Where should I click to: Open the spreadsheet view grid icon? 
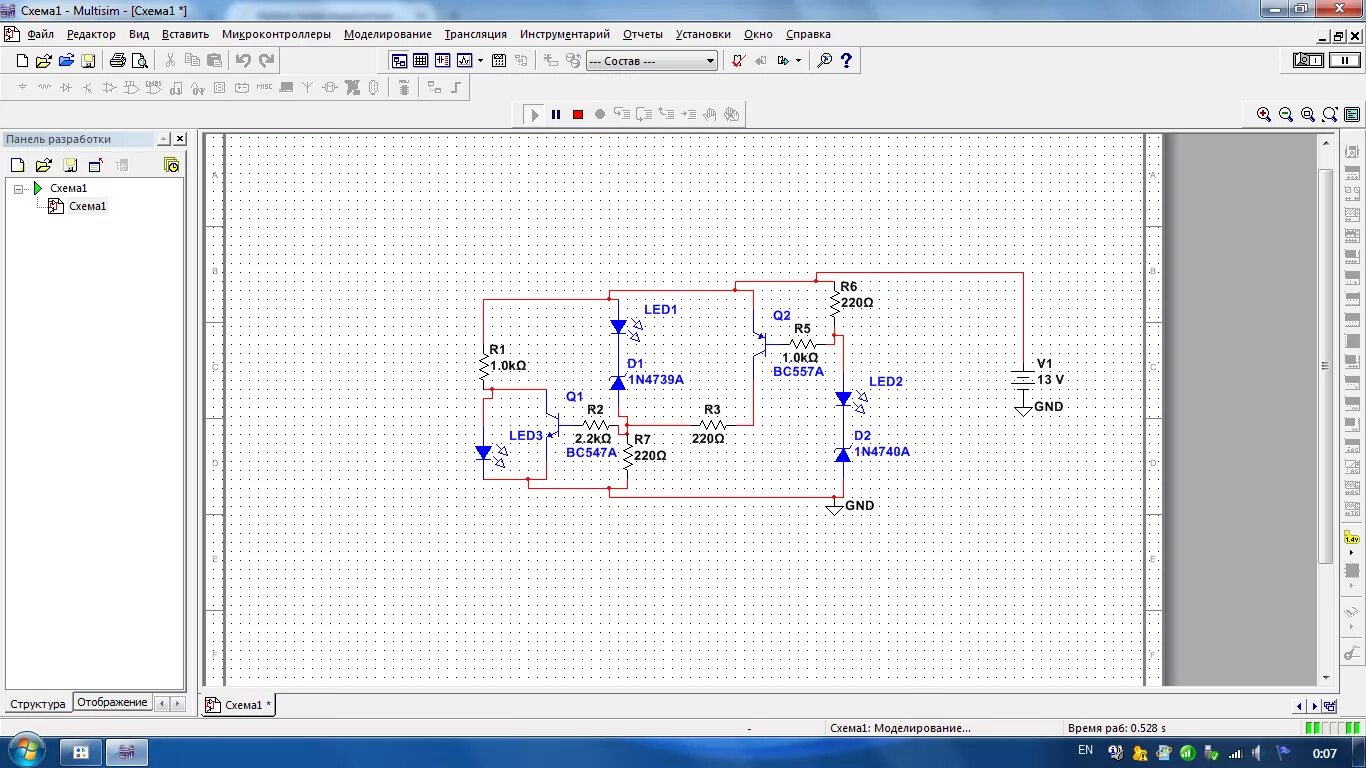(421, 60)
